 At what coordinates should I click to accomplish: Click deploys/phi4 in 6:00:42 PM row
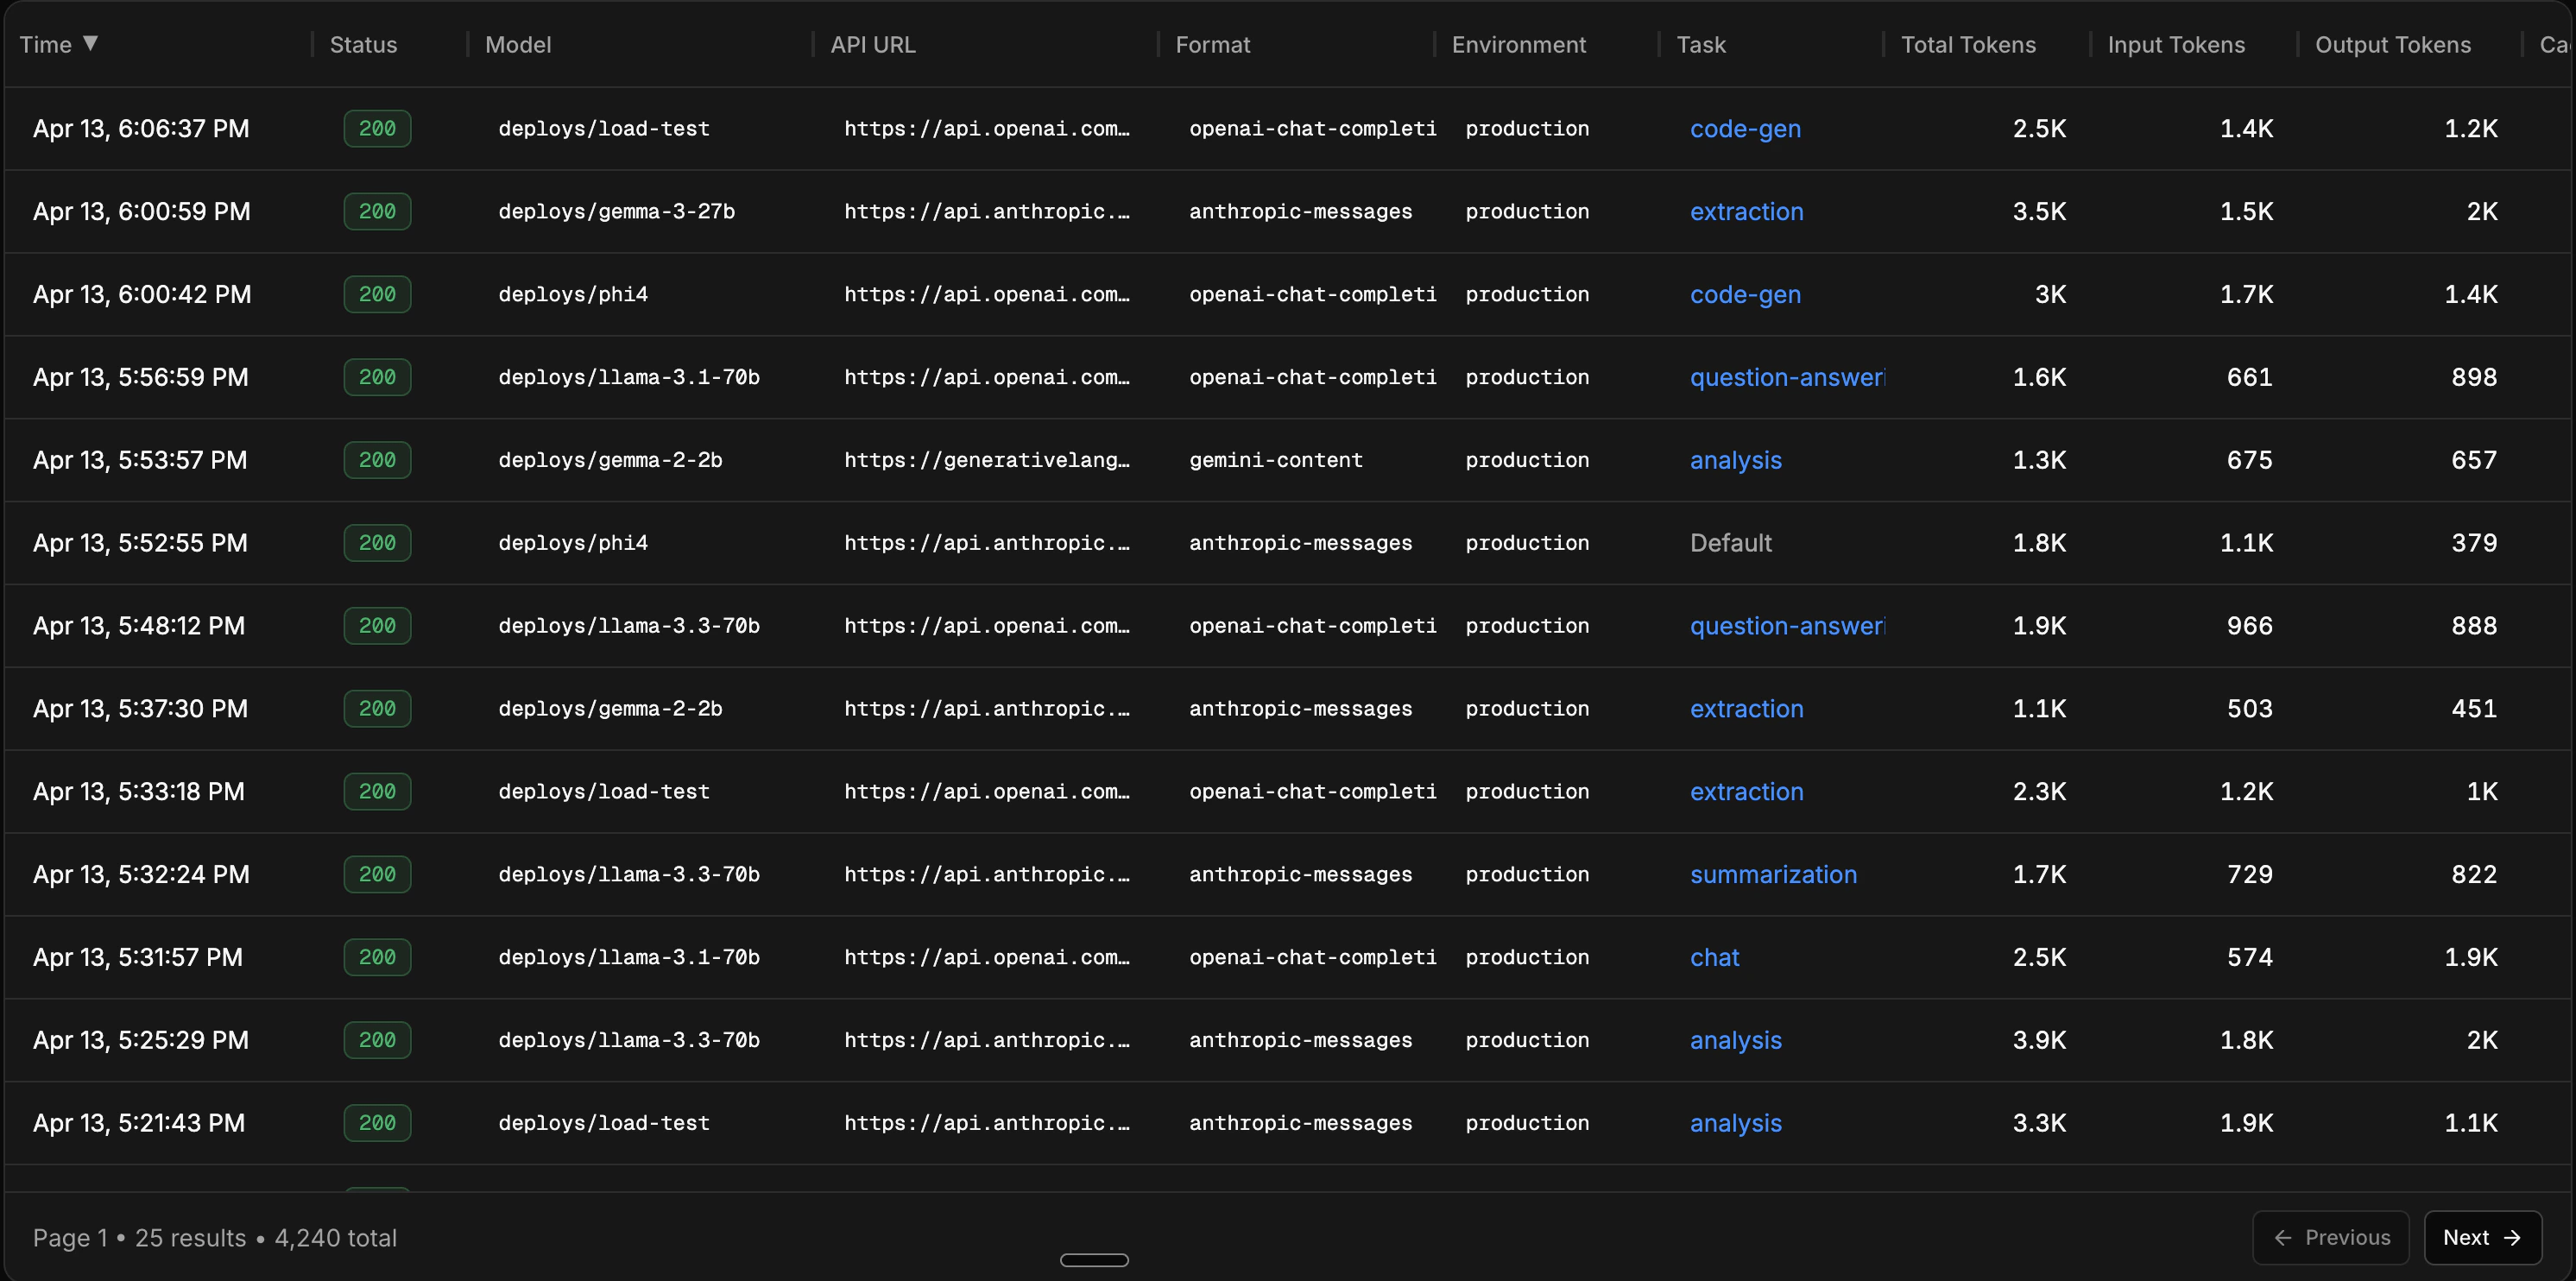pos(573,295)
